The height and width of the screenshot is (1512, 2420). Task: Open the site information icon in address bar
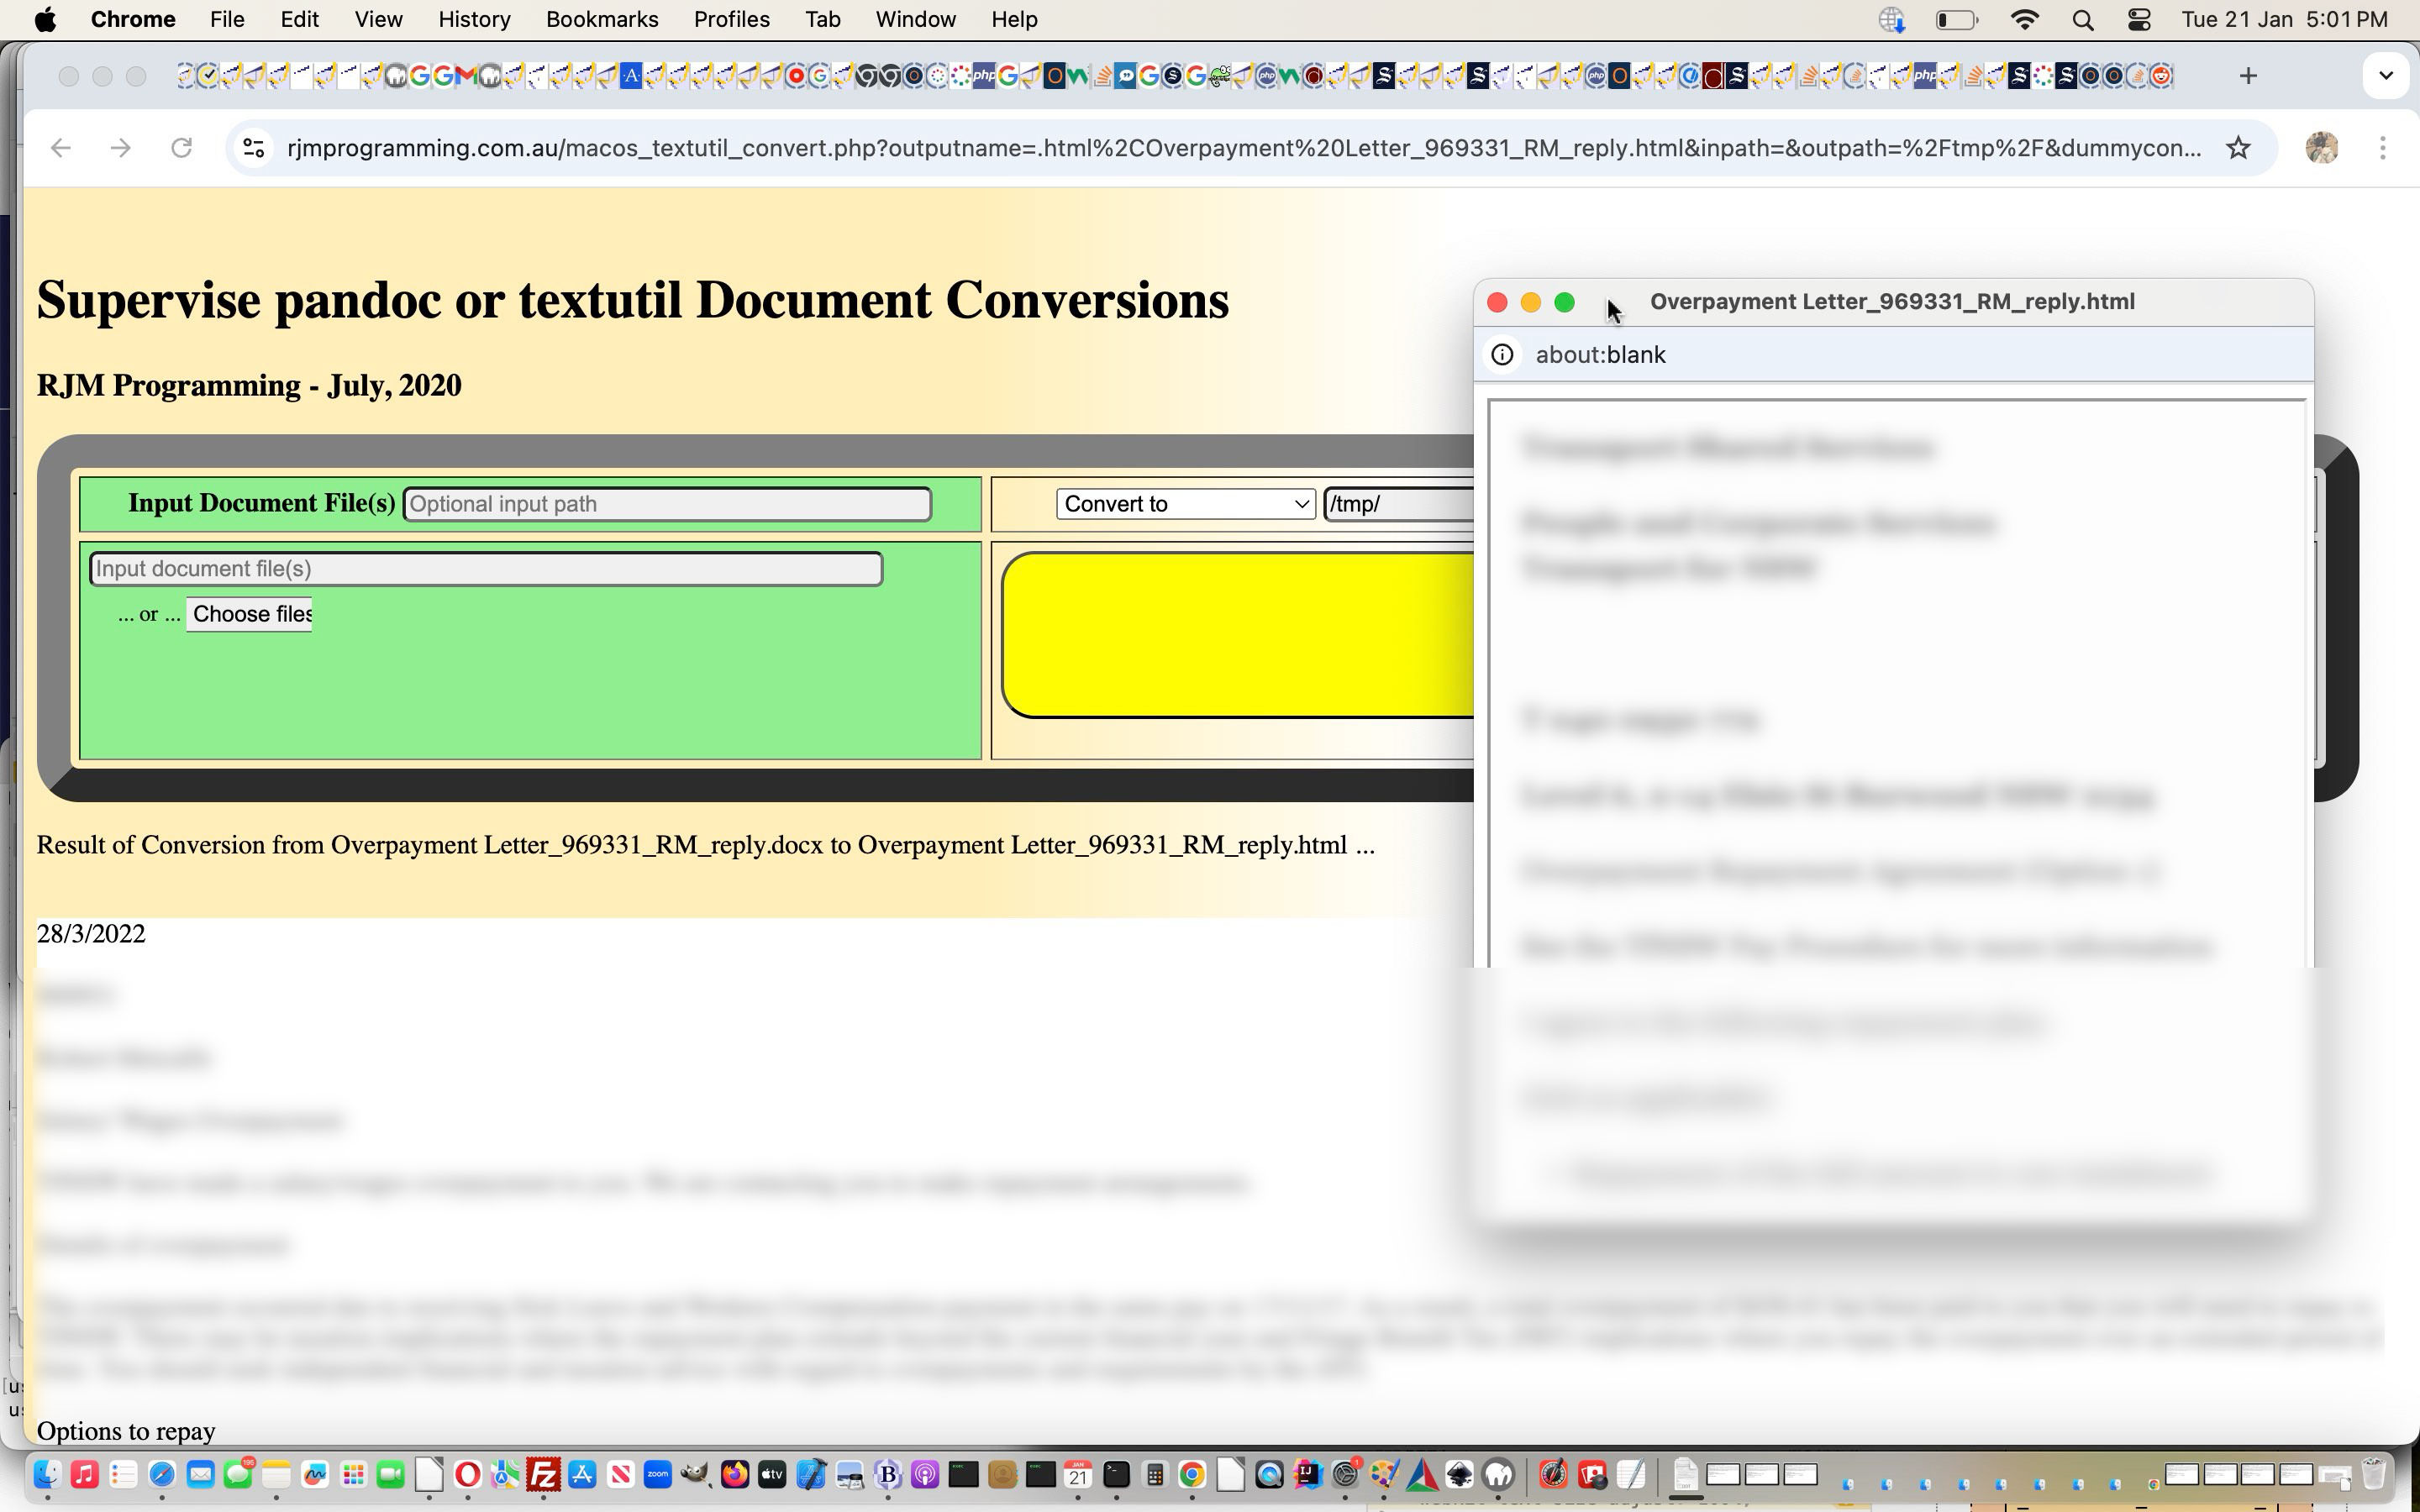tap(254, 148)
